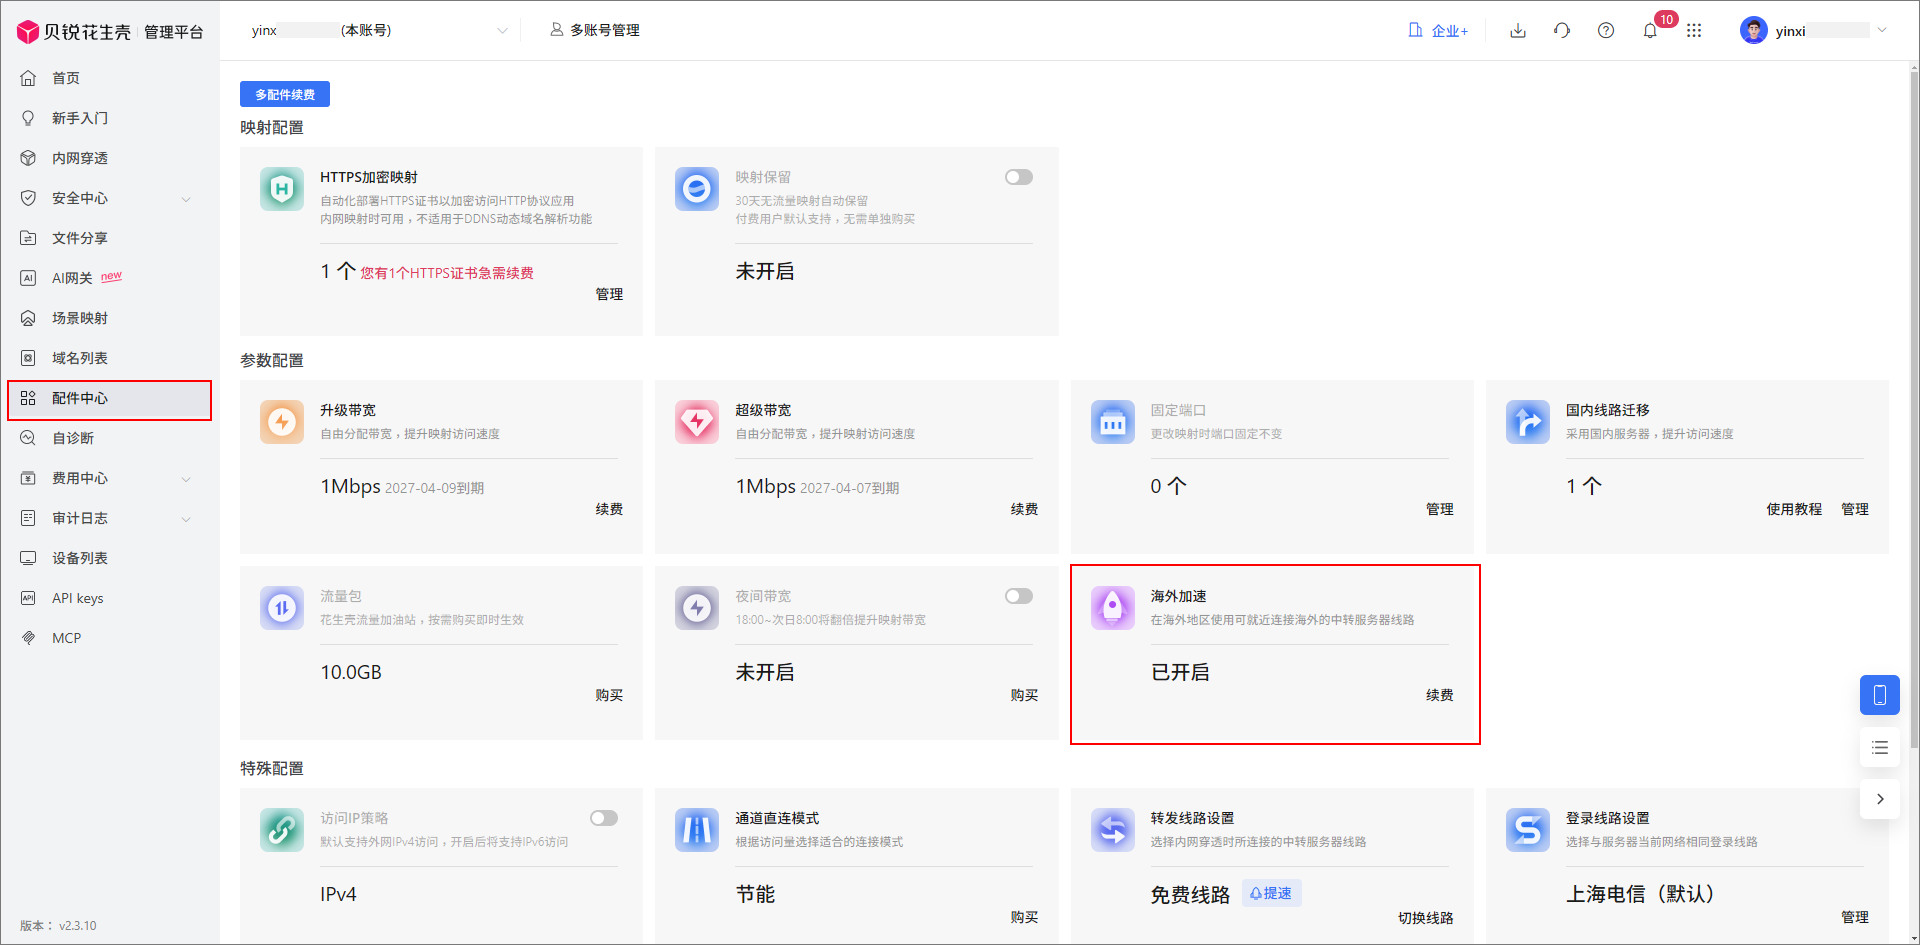Image resolution: width=1920 pixels, height=945 pixels.
Task: Renew the 海外加速 accessory via 续费
Action: (1440, 695)
